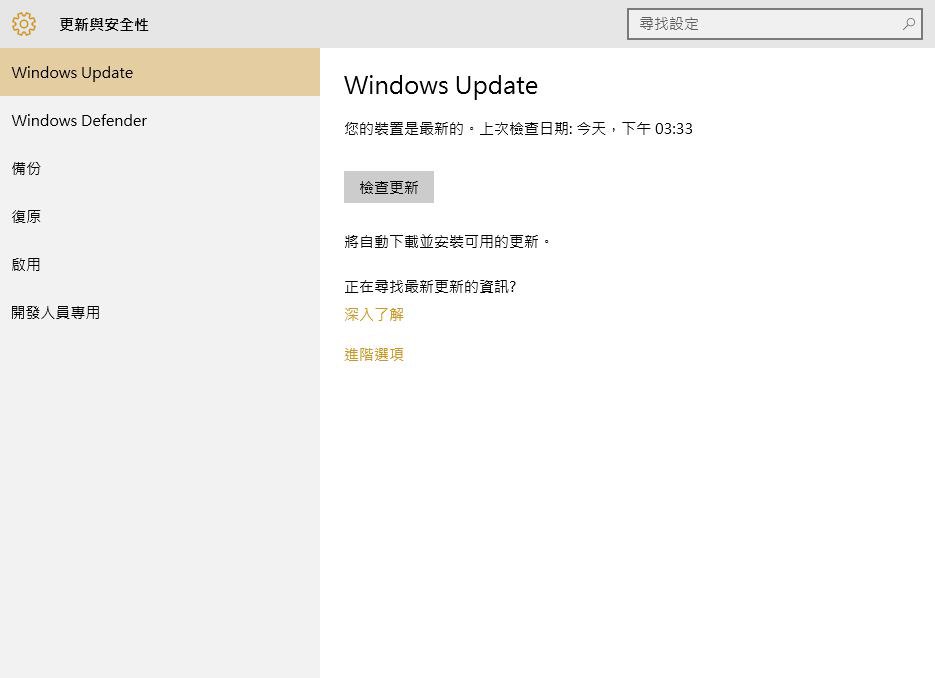
Task: Click text 正在尋找最新更新的資訊?
Action: (x=430, y=287)
